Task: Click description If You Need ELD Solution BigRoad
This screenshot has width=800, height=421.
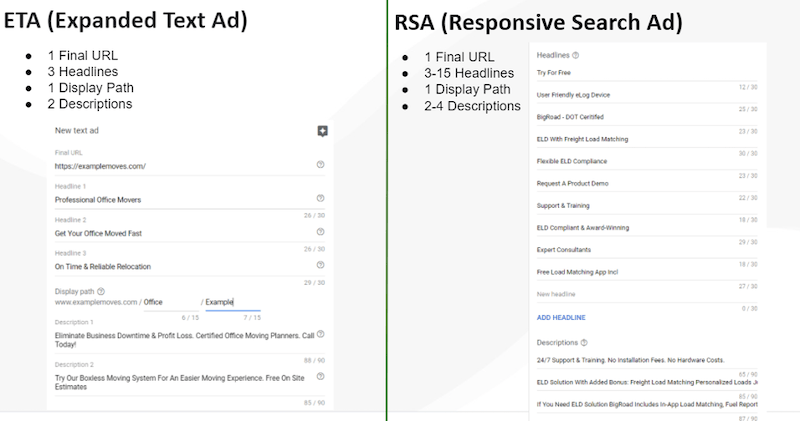Action: tap(647, 404)
